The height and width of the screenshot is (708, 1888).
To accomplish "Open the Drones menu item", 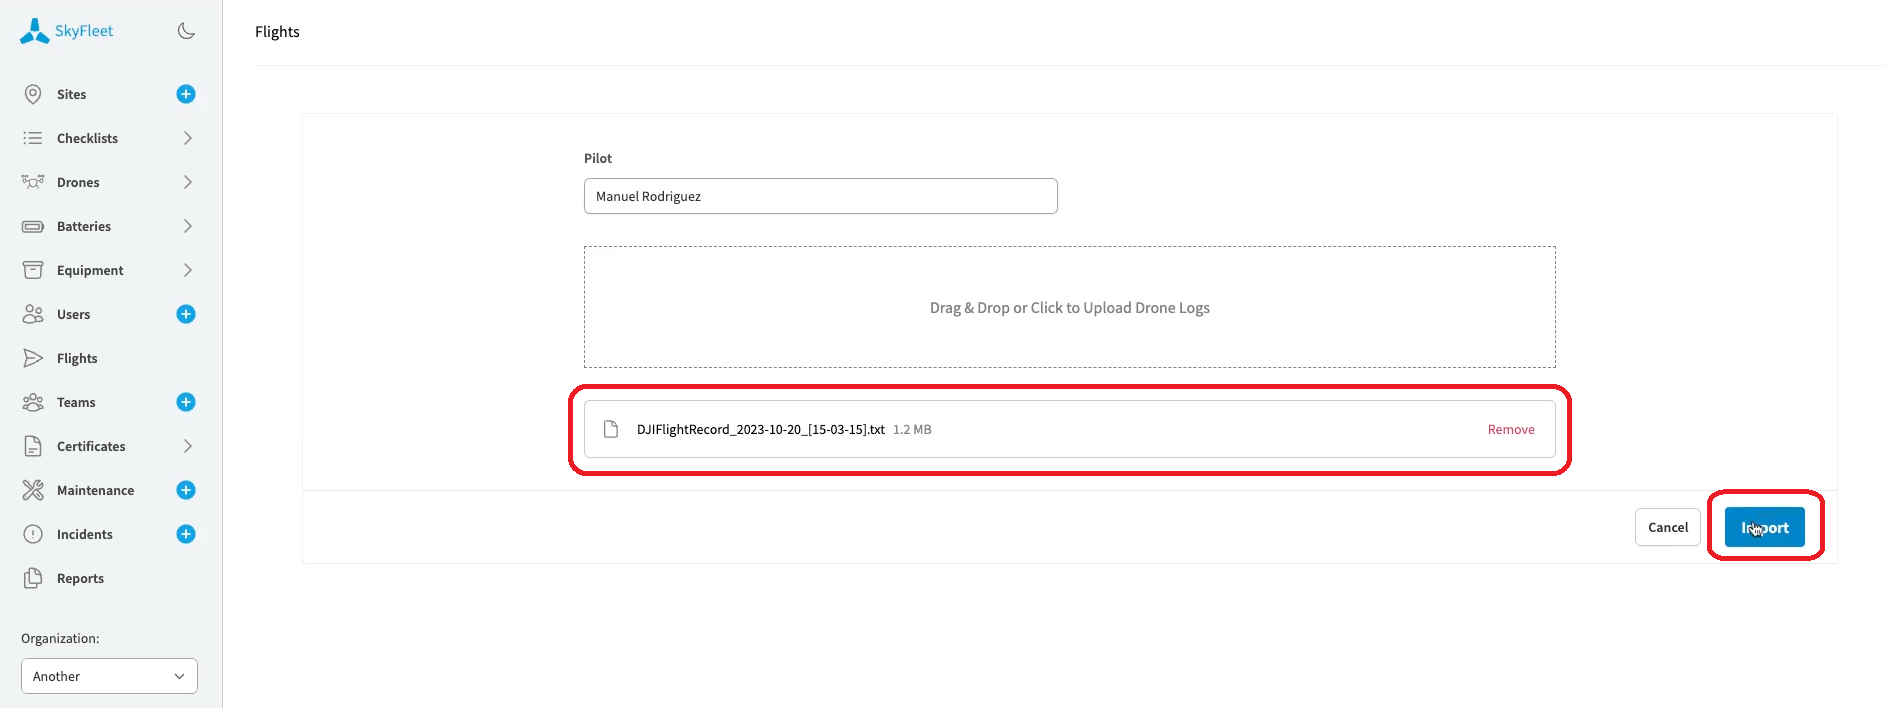I will [78, 182].
